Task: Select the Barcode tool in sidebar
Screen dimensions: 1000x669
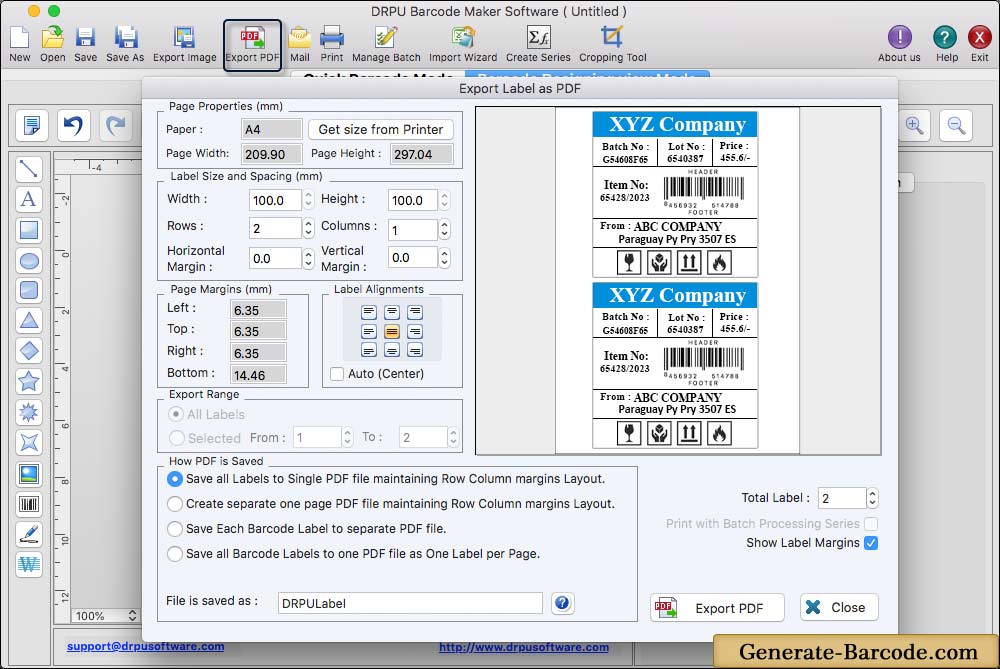Action: [x=29, y=504]
